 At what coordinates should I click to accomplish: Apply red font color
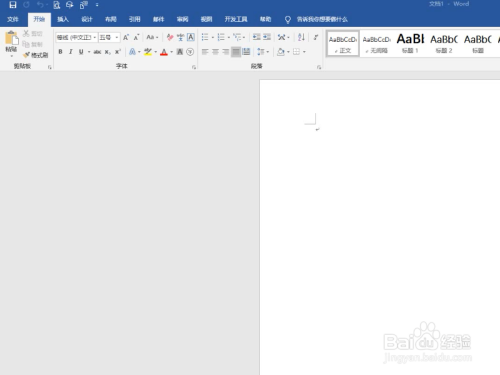(164, 52)
